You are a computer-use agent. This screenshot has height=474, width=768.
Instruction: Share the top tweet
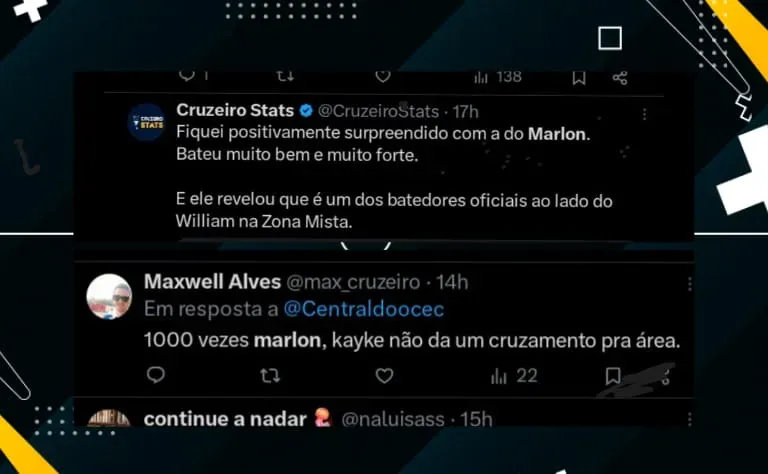click(620, 77)
